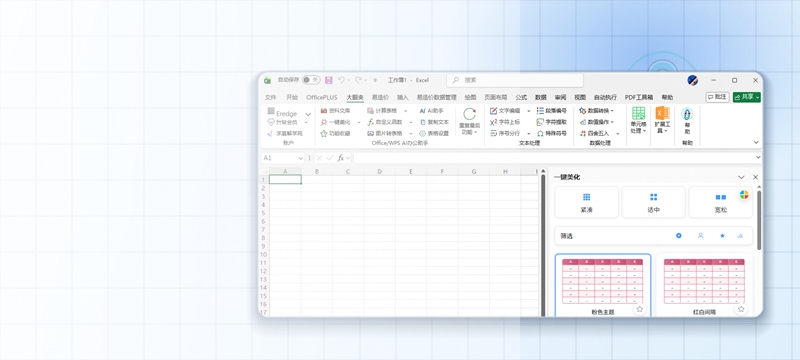Open the 计算表格 dropdown arrow
The width and height of the screenshot is (800, 360).
click(406, 111)
